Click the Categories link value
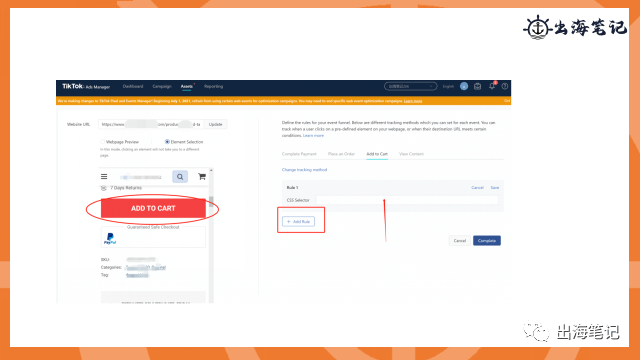640x360 pixels. [146, 267]
